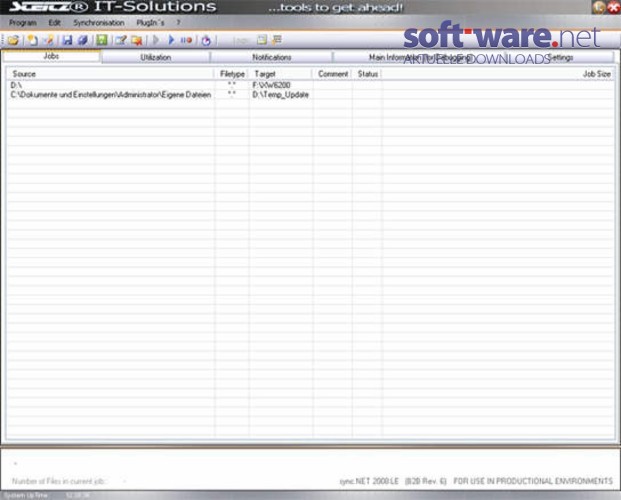The image size is (621, 500).
Task: Sort by the Status column header
Action: 367,74
